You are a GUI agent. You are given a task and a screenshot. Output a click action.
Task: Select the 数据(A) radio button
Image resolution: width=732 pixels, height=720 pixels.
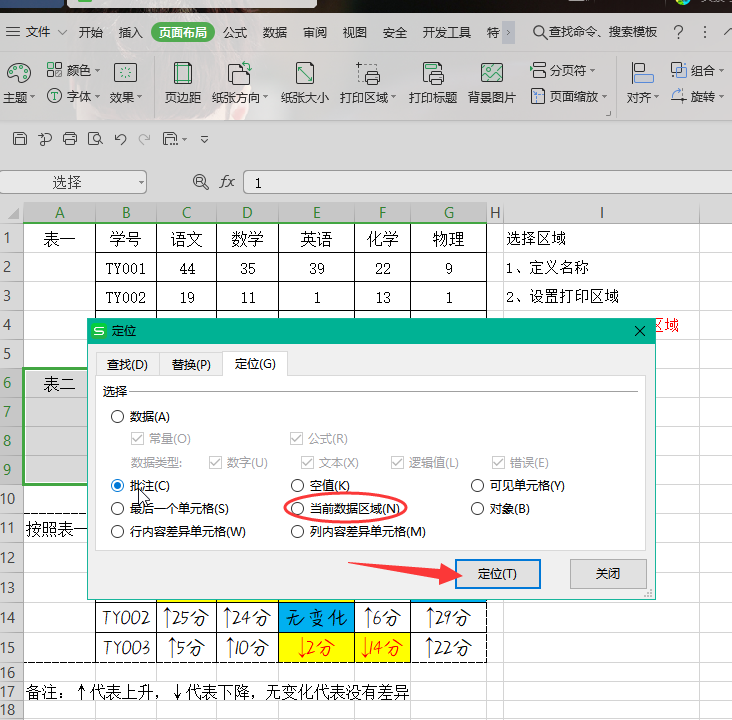coord(117,416)
